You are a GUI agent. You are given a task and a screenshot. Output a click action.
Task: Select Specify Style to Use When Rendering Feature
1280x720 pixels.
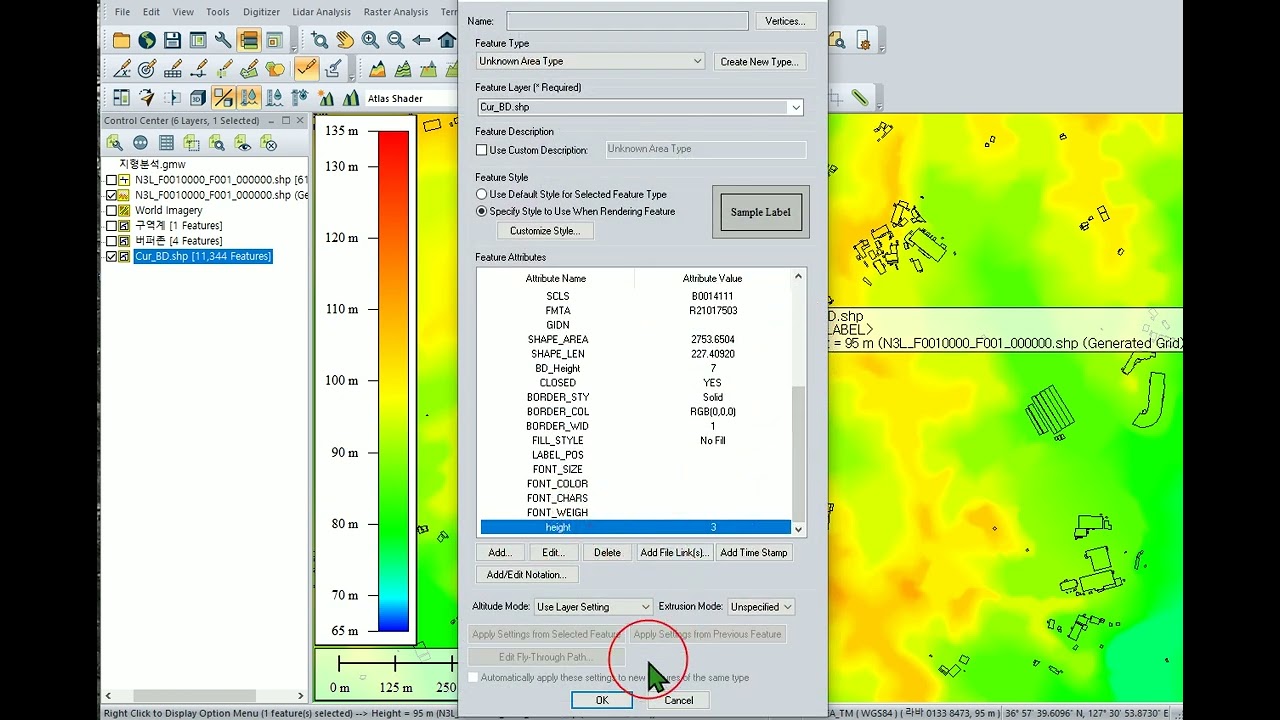click(x=482, y=211)
